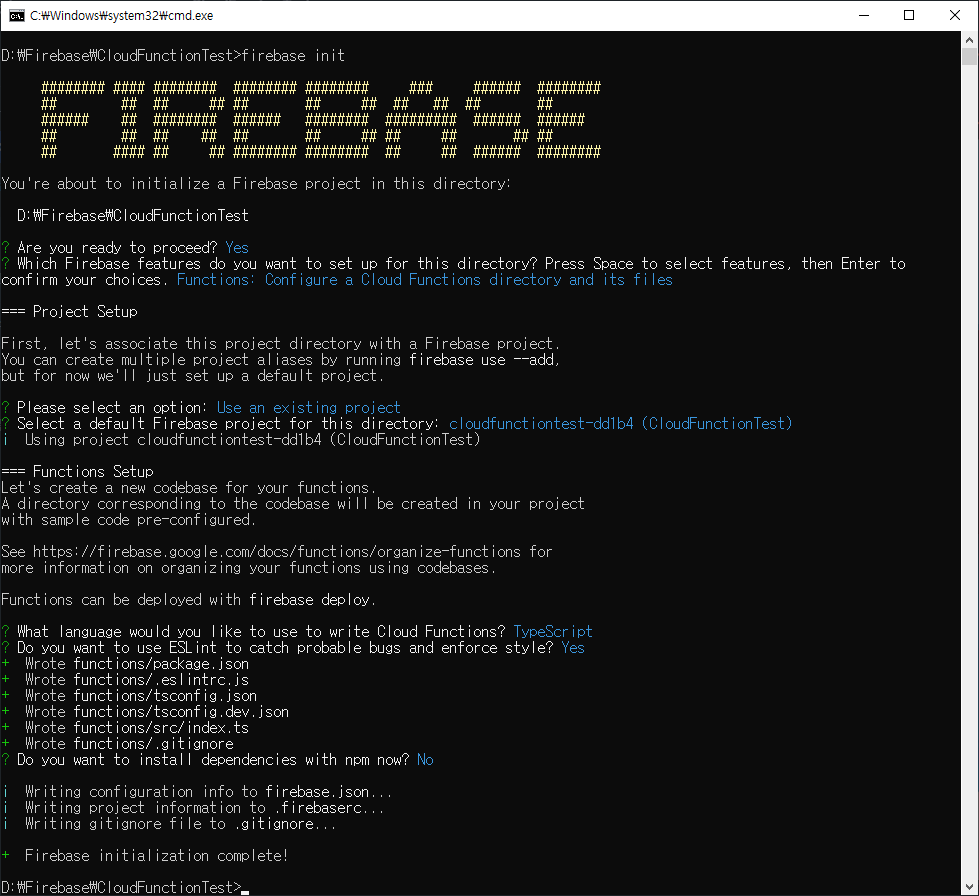This screenshot has height=896, width=979.
Task: Maximize the cmd.exe window
Action: click(x=909, y=16)
